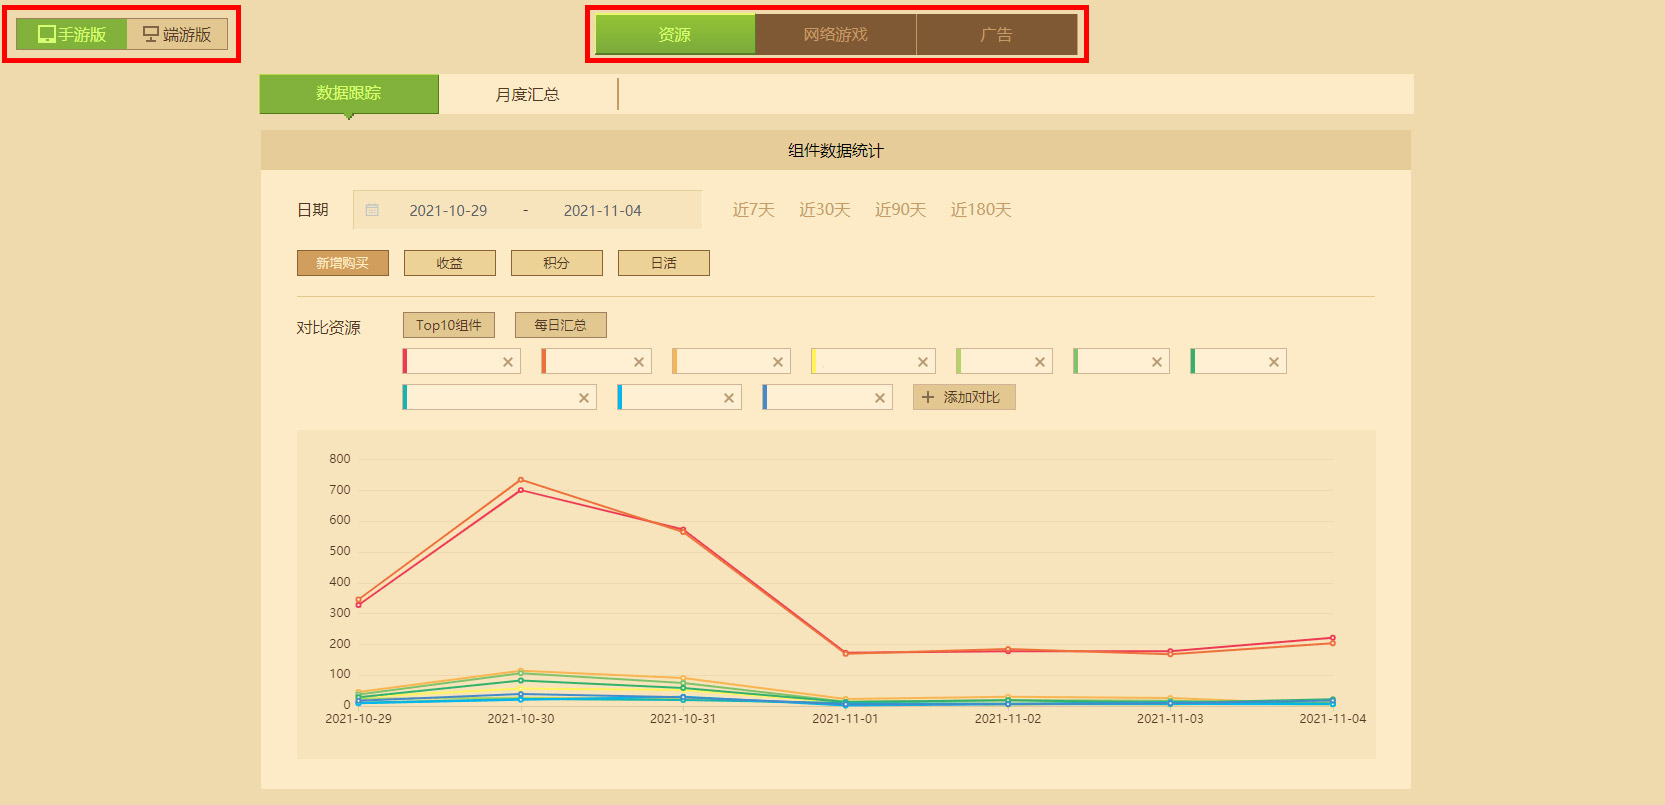Open the date range calendar icon

click(372, 210)
